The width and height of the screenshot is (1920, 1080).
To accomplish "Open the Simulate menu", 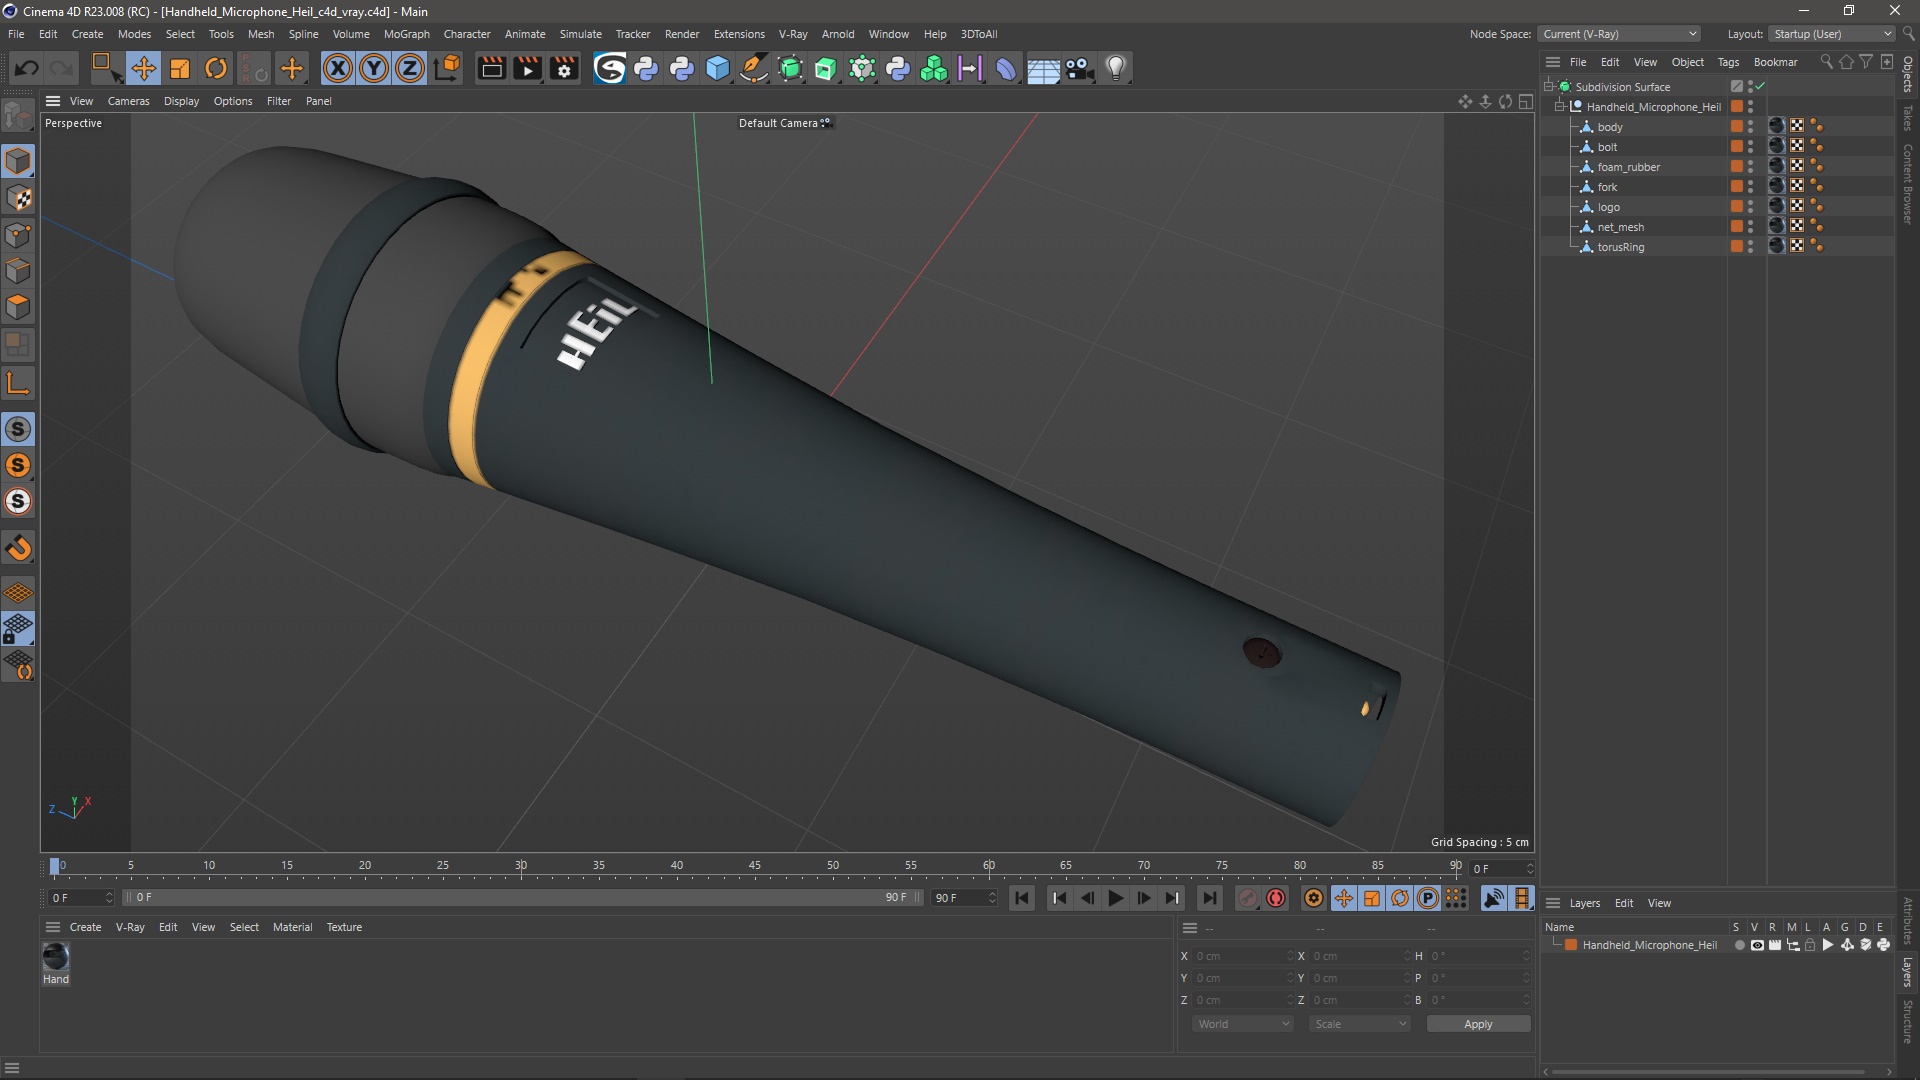I will tap(580, 34).
